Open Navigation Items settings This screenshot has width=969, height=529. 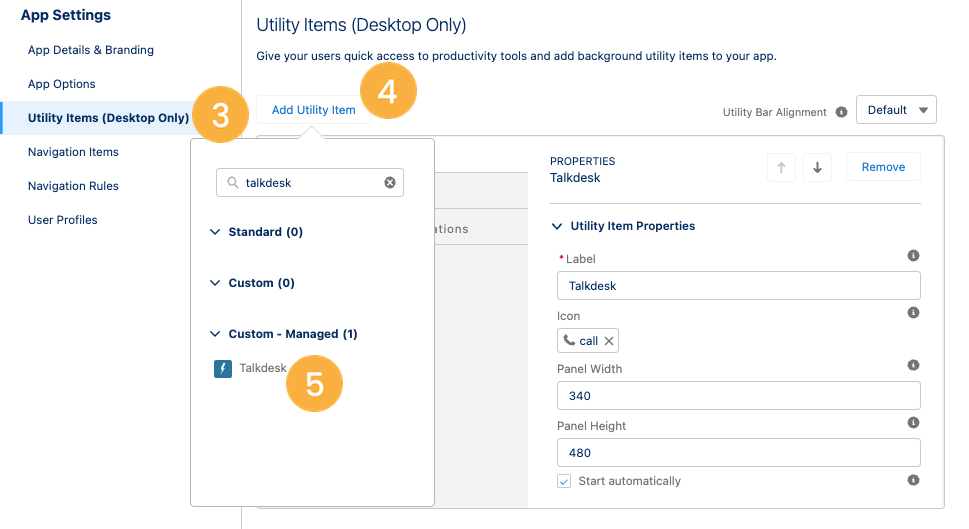(x=73, y=152)
